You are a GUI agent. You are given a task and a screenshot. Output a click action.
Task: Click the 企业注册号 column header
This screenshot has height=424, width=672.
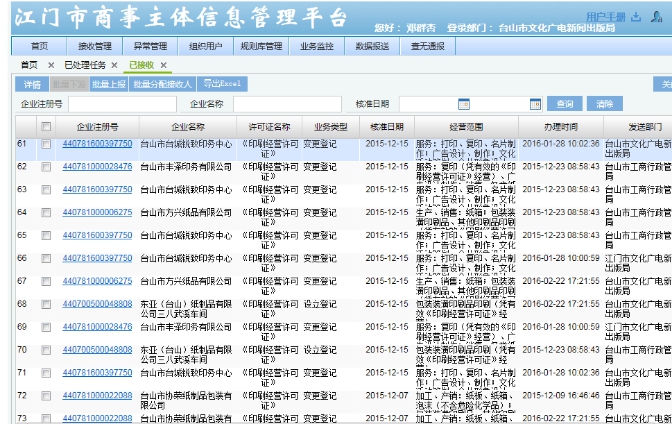pos(97,127)
